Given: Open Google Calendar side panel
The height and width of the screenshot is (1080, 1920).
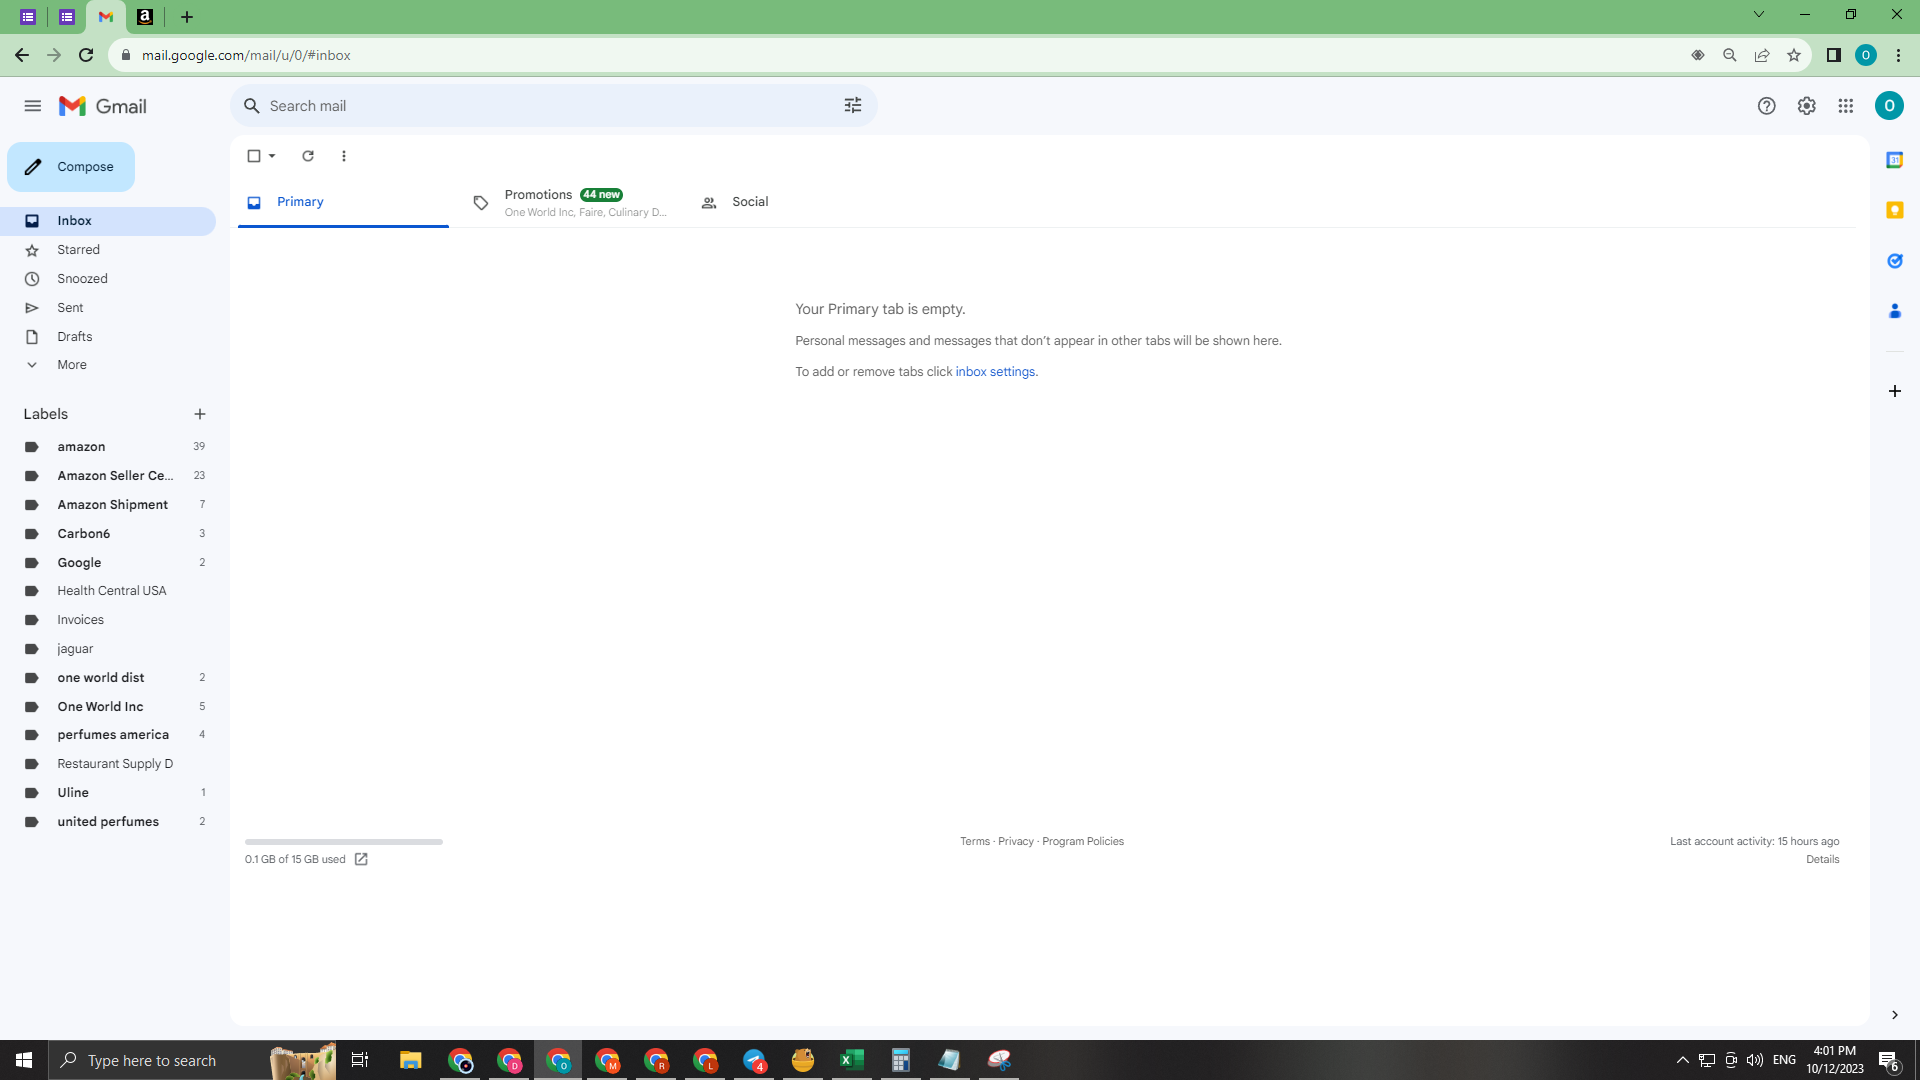Looking at the screenshot, I should point(1895,160).
